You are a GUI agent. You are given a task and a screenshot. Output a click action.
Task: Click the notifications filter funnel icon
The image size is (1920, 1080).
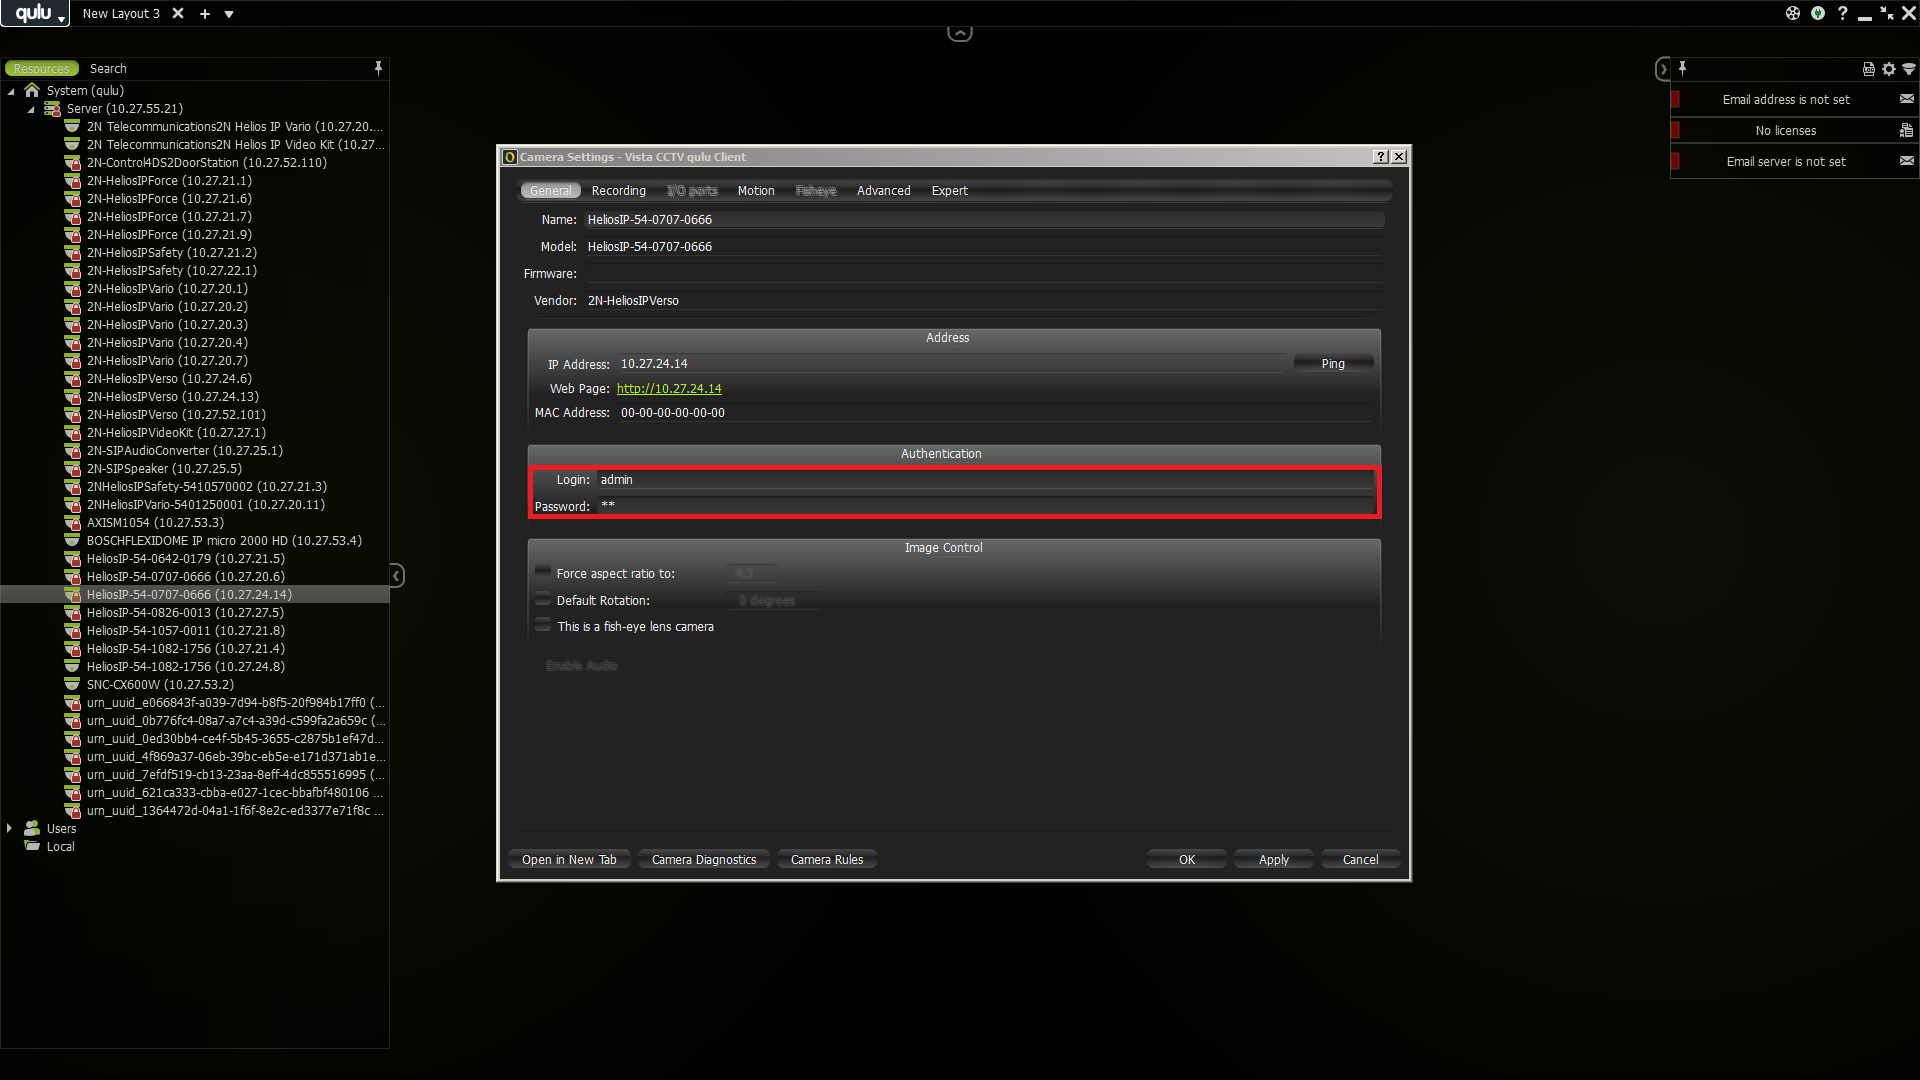[x=1908, y=69]
